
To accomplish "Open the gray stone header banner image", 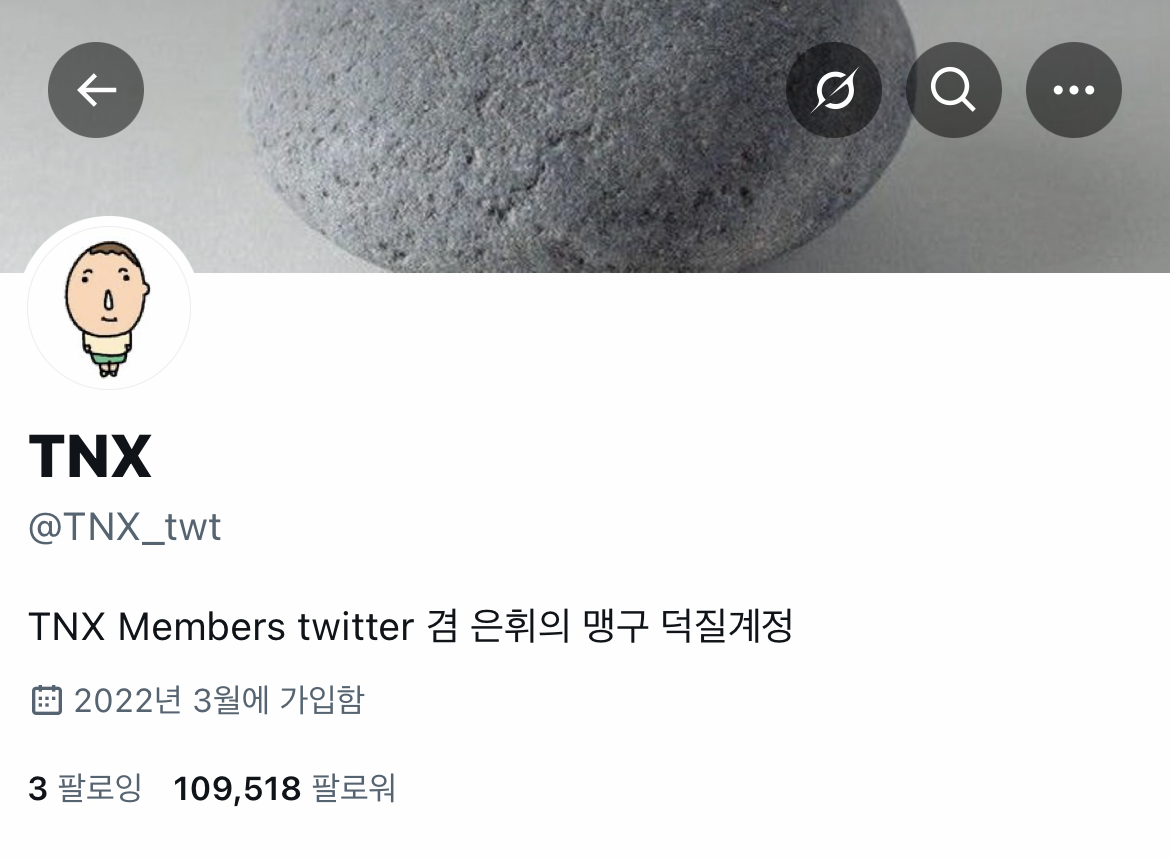I will tap(585, 136).
